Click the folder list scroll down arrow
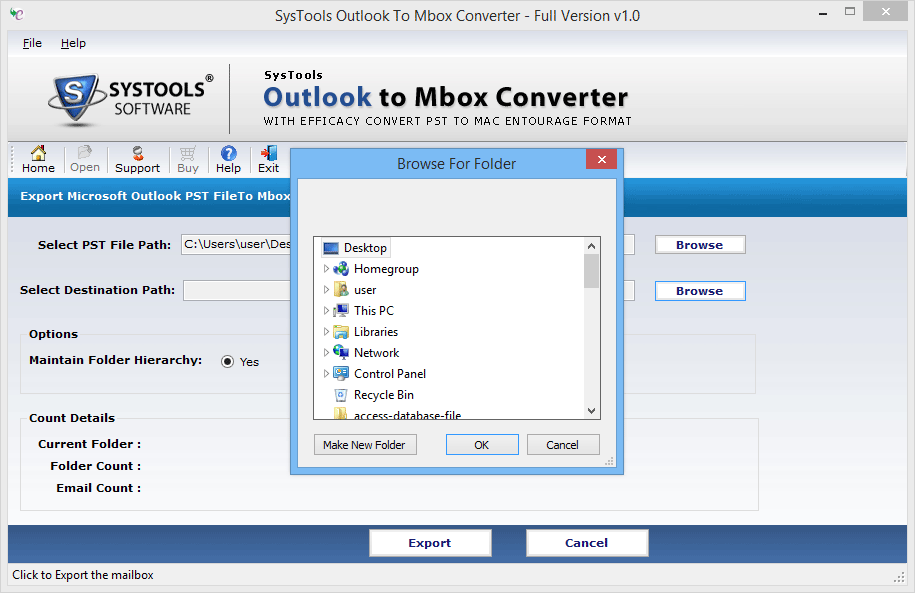This screenshot has width=915, height=593. tap(591, 411)
